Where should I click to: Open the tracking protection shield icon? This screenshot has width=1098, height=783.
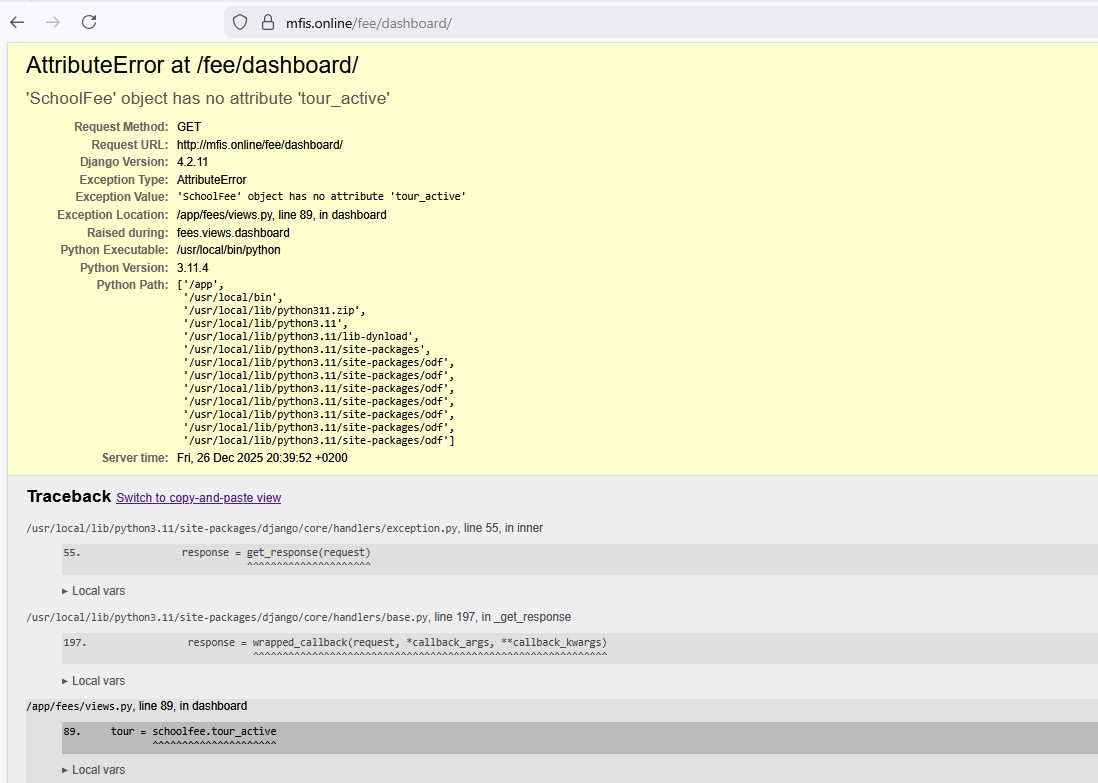pyautogui.click(x=240, y=22)
